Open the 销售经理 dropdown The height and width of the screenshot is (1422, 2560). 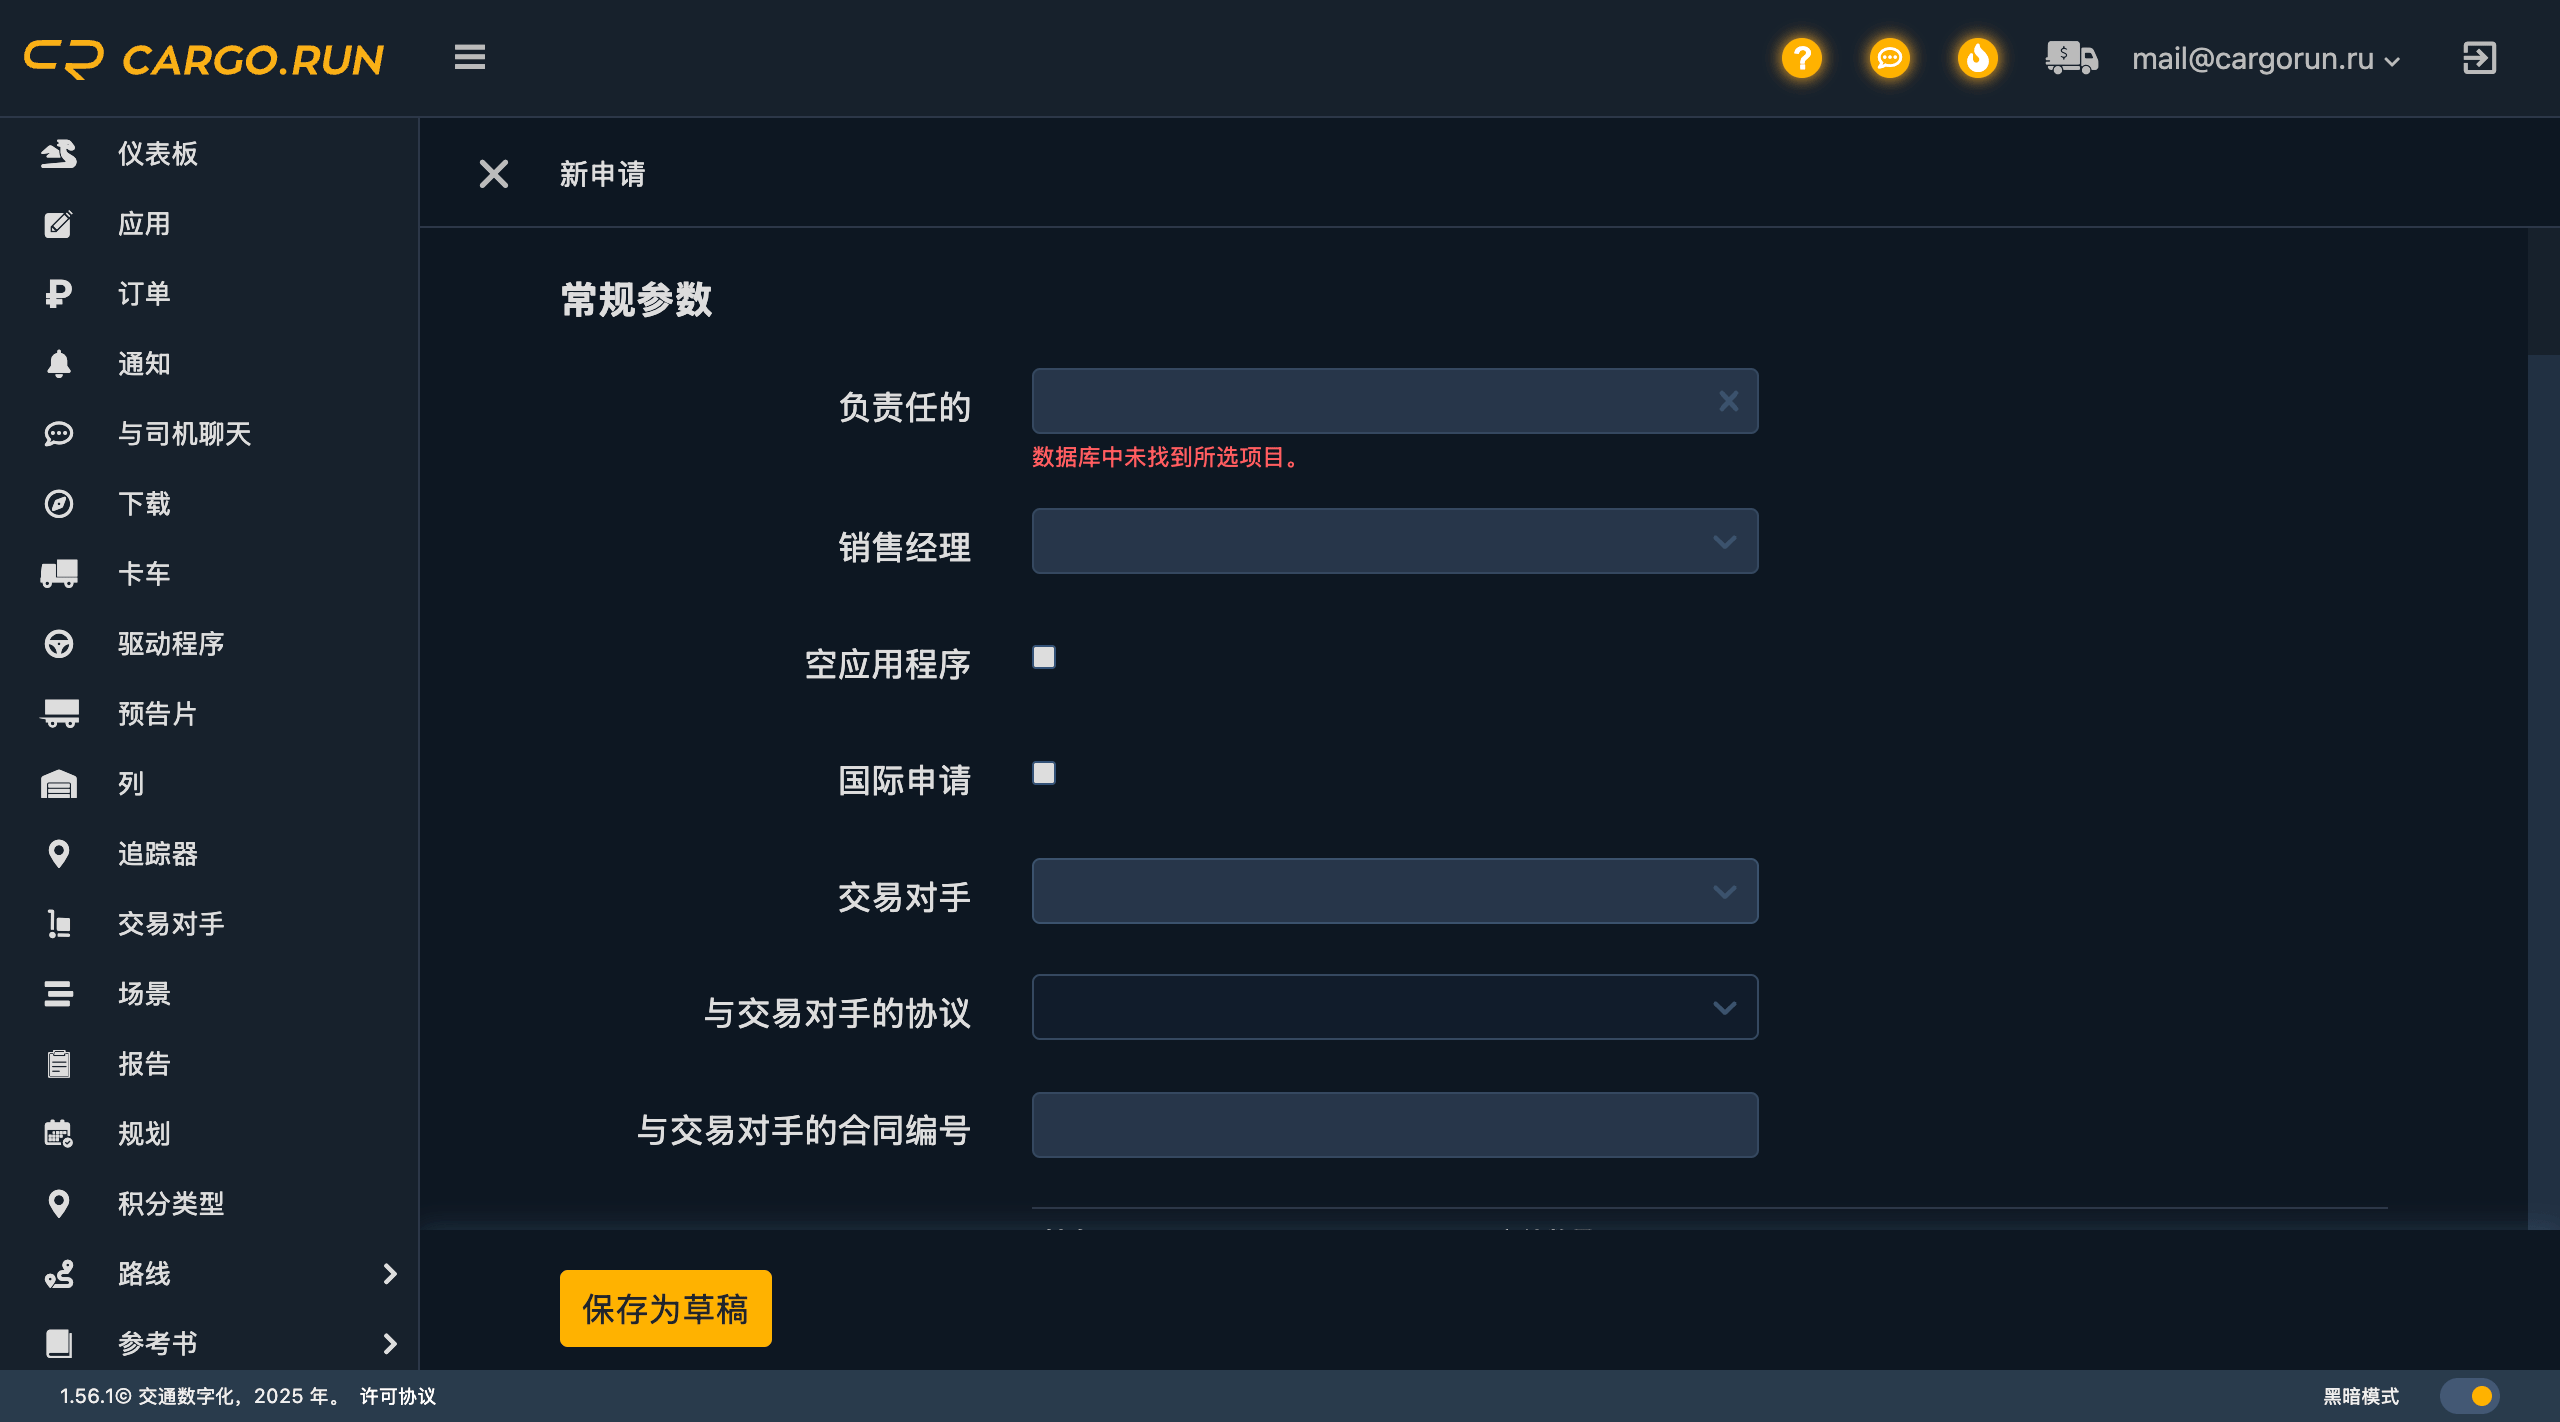pyautogui.click(x=1394, y=541)
